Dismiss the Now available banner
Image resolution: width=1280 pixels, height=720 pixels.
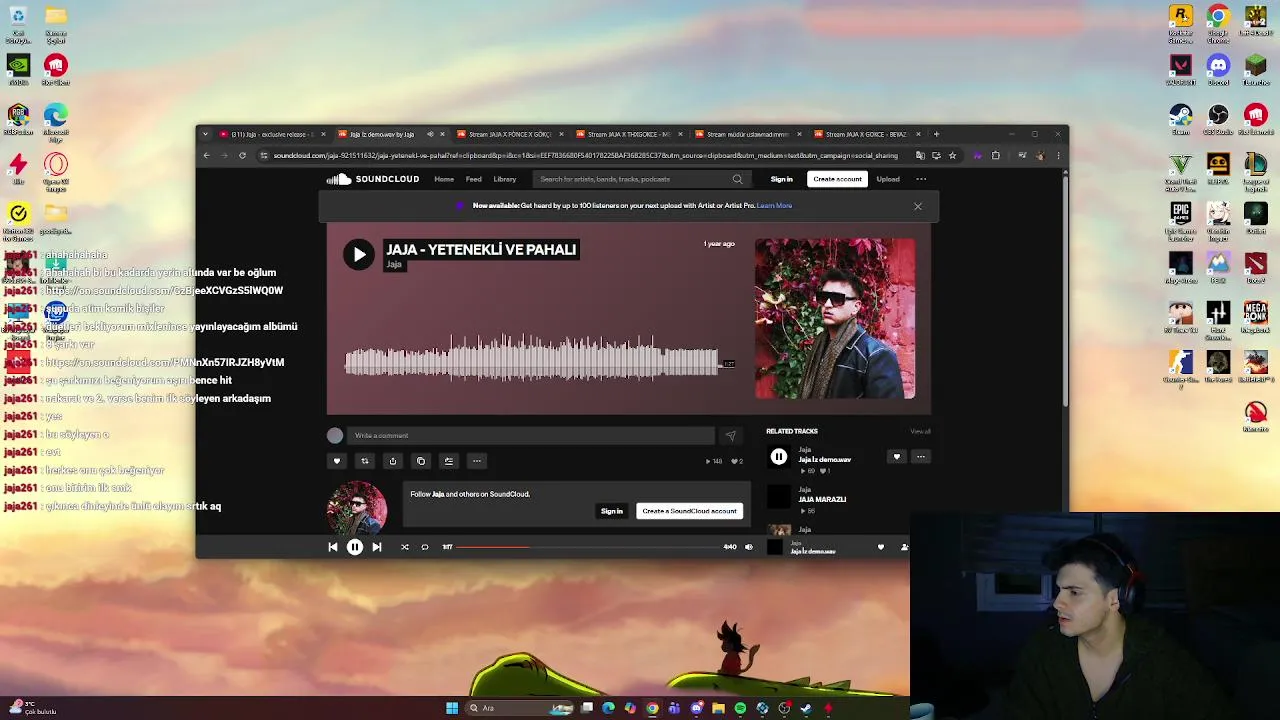pyautogui.click(x=918, y=206)
